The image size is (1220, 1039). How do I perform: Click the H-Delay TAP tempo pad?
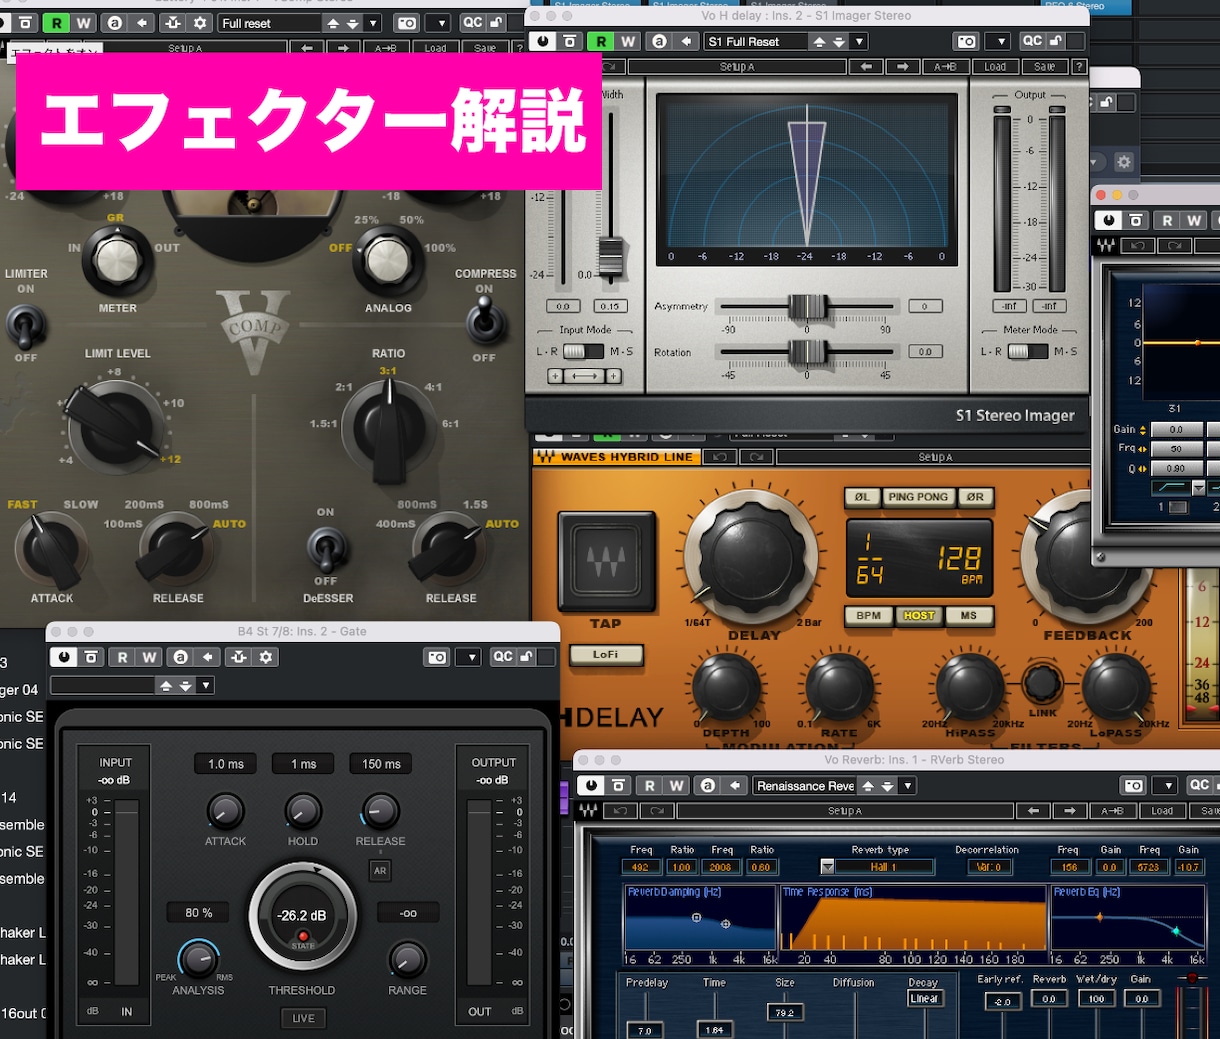tap(606, 561)
